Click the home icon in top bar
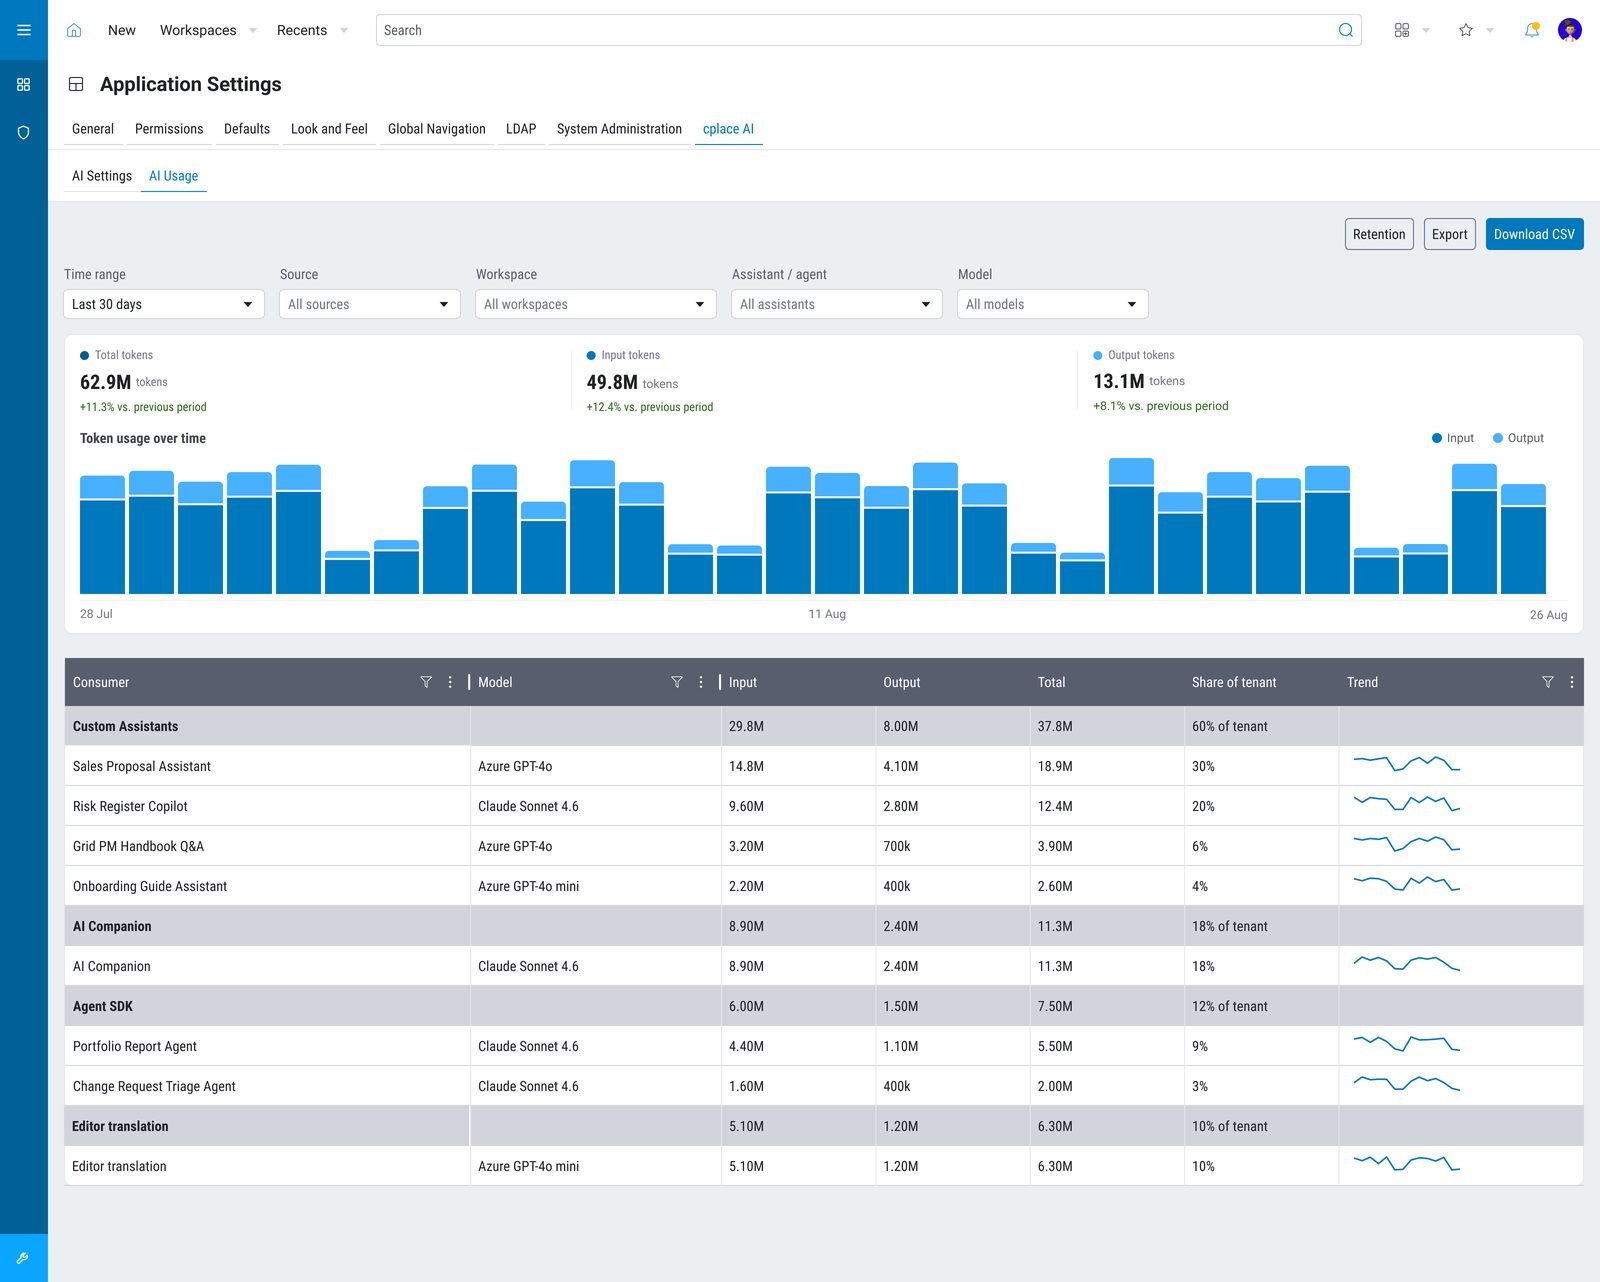 click(74, 30)
